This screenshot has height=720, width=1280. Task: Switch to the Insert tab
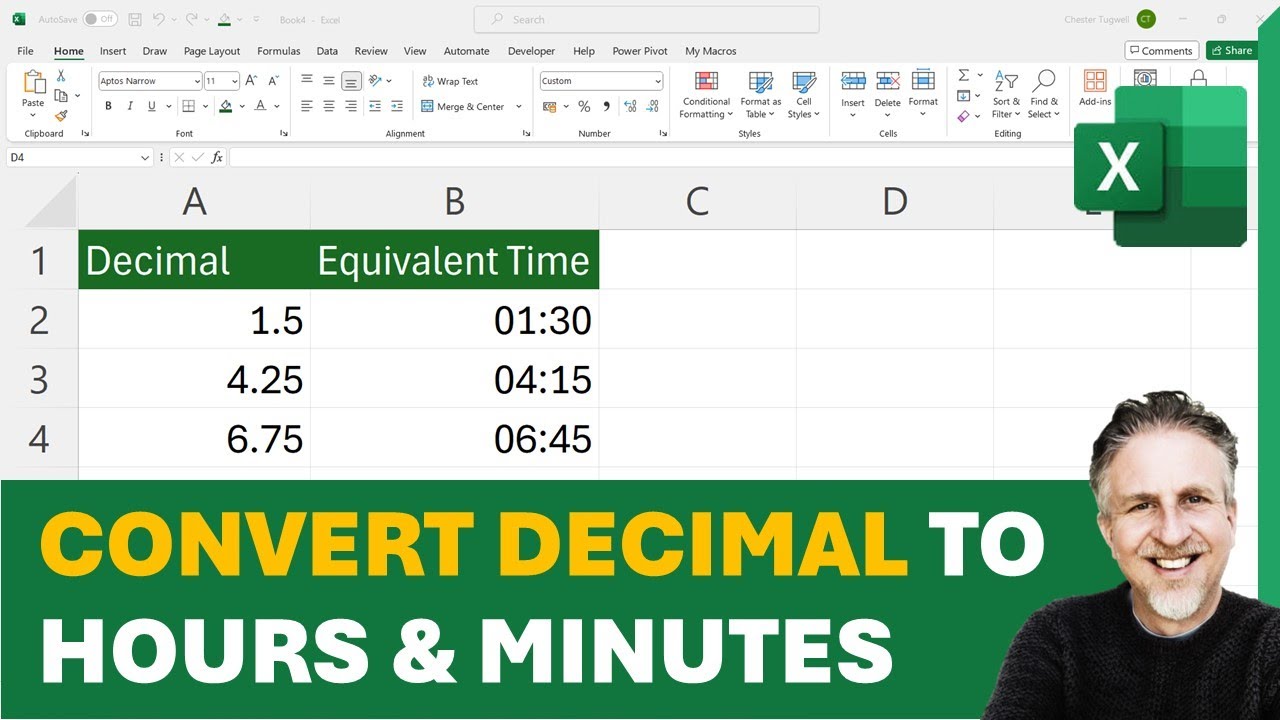pos(113,51)
